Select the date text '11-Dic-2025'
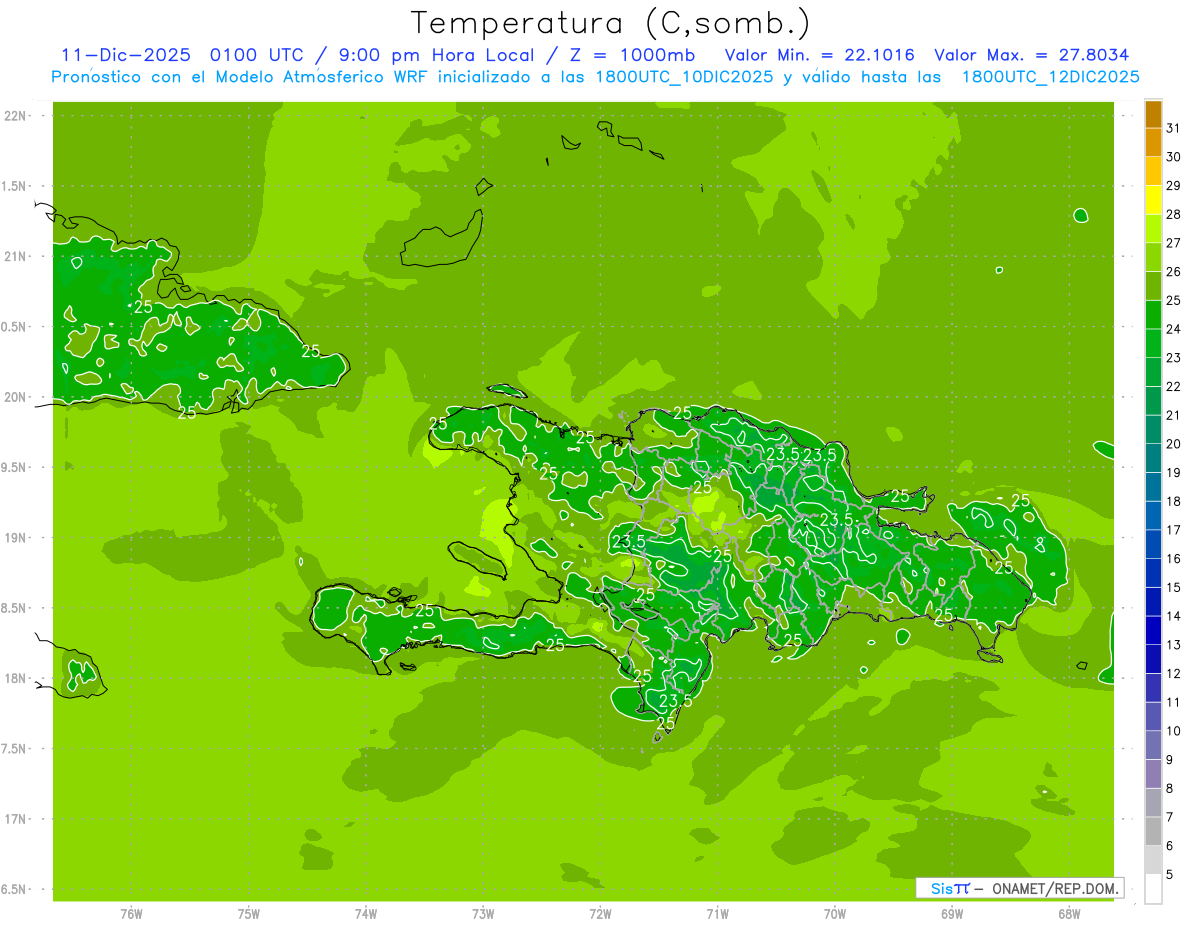Viewport: 1200px width, 927px height. point(128,55)
